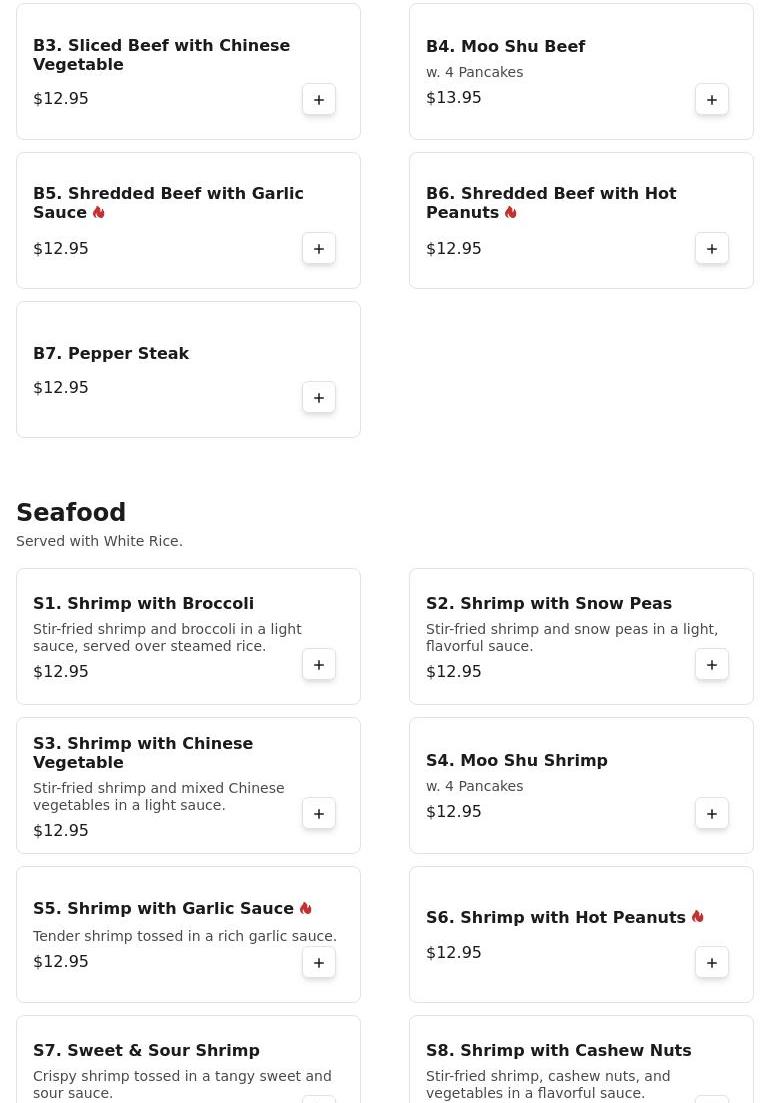Click the flame icon next to B6

511,212
